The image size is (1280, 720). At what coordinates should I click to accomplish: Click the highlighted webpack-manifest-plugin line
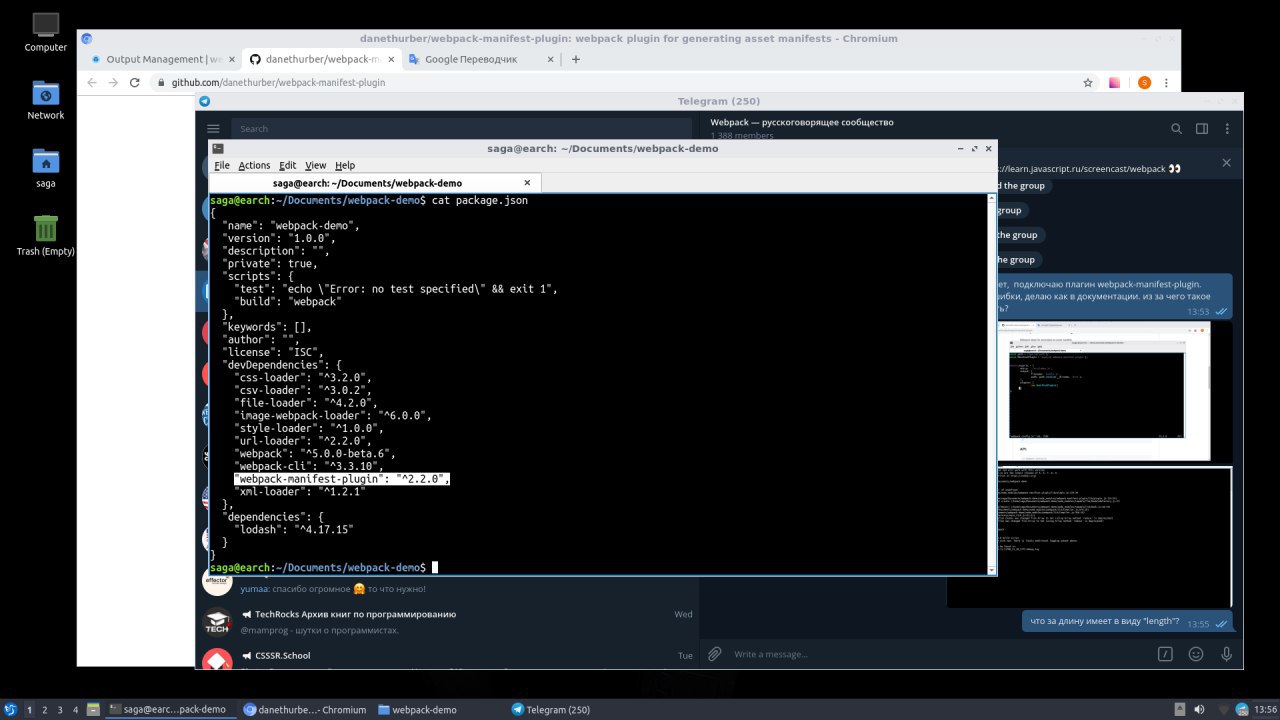tap(342, 479)
